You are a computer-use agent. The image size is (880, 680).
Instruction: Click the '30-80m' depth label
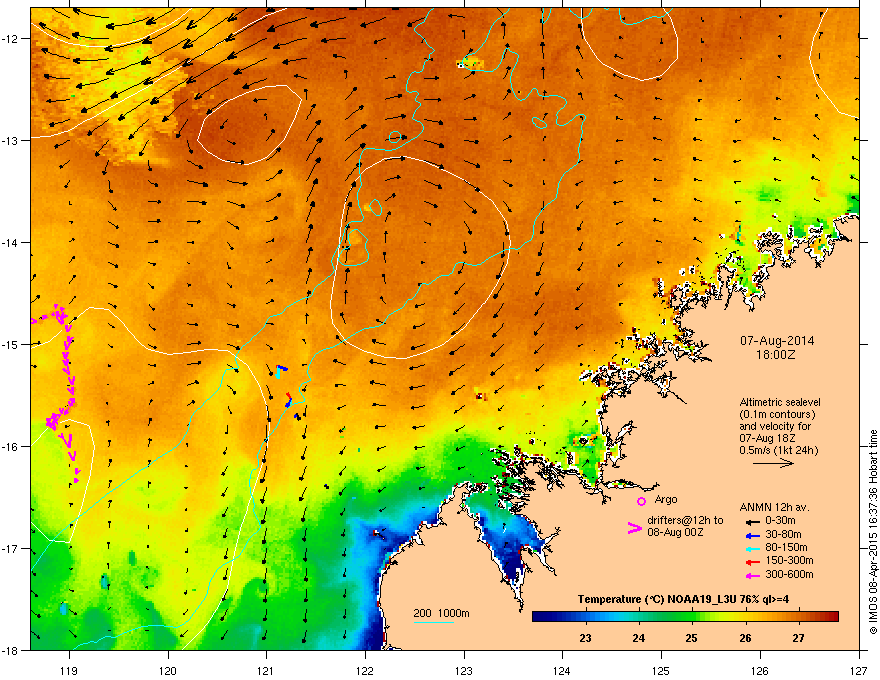tap(783, 534)
